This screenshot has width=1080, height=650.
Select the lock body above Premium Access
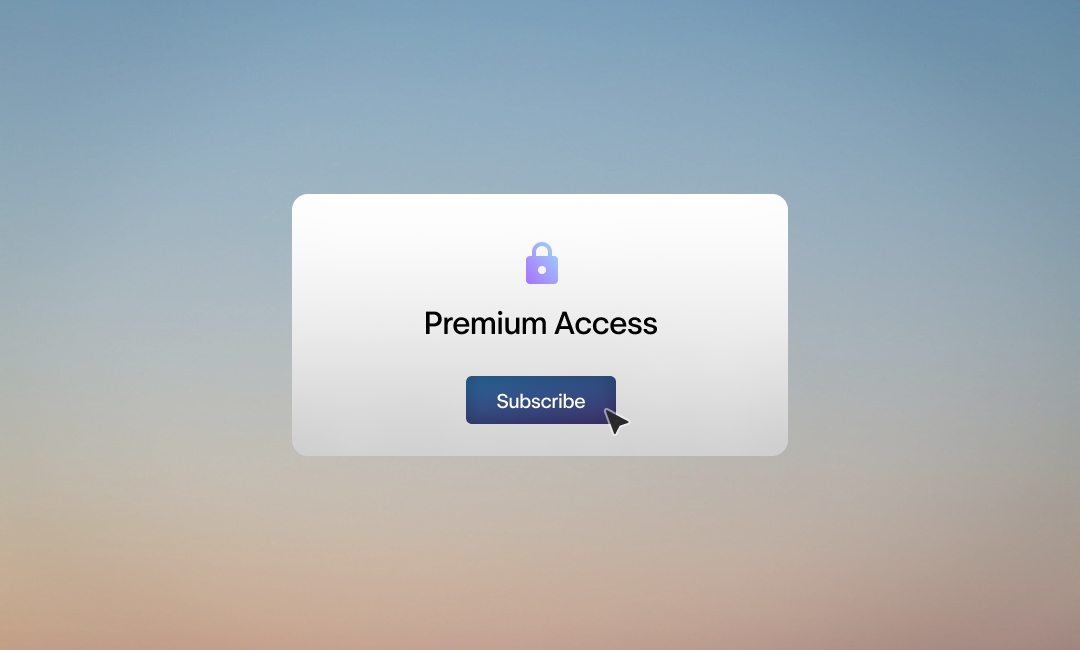[542, 271]
